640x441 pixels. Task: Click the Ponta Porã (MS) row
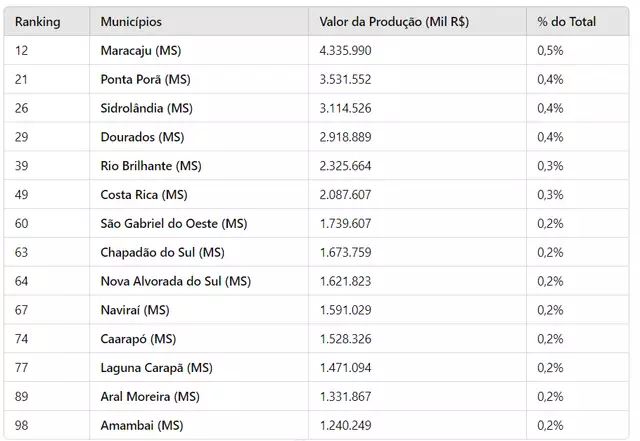pos(316,79)
